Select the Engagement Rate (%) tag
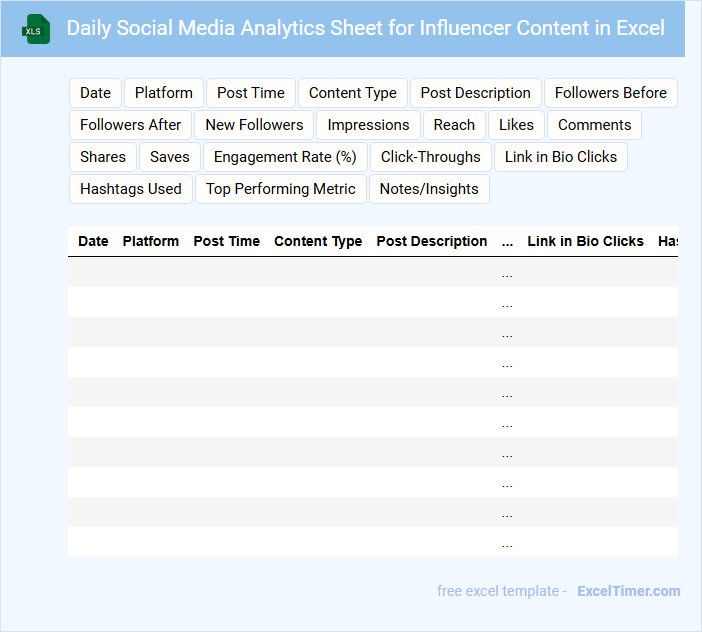 [x=285, y=157]
